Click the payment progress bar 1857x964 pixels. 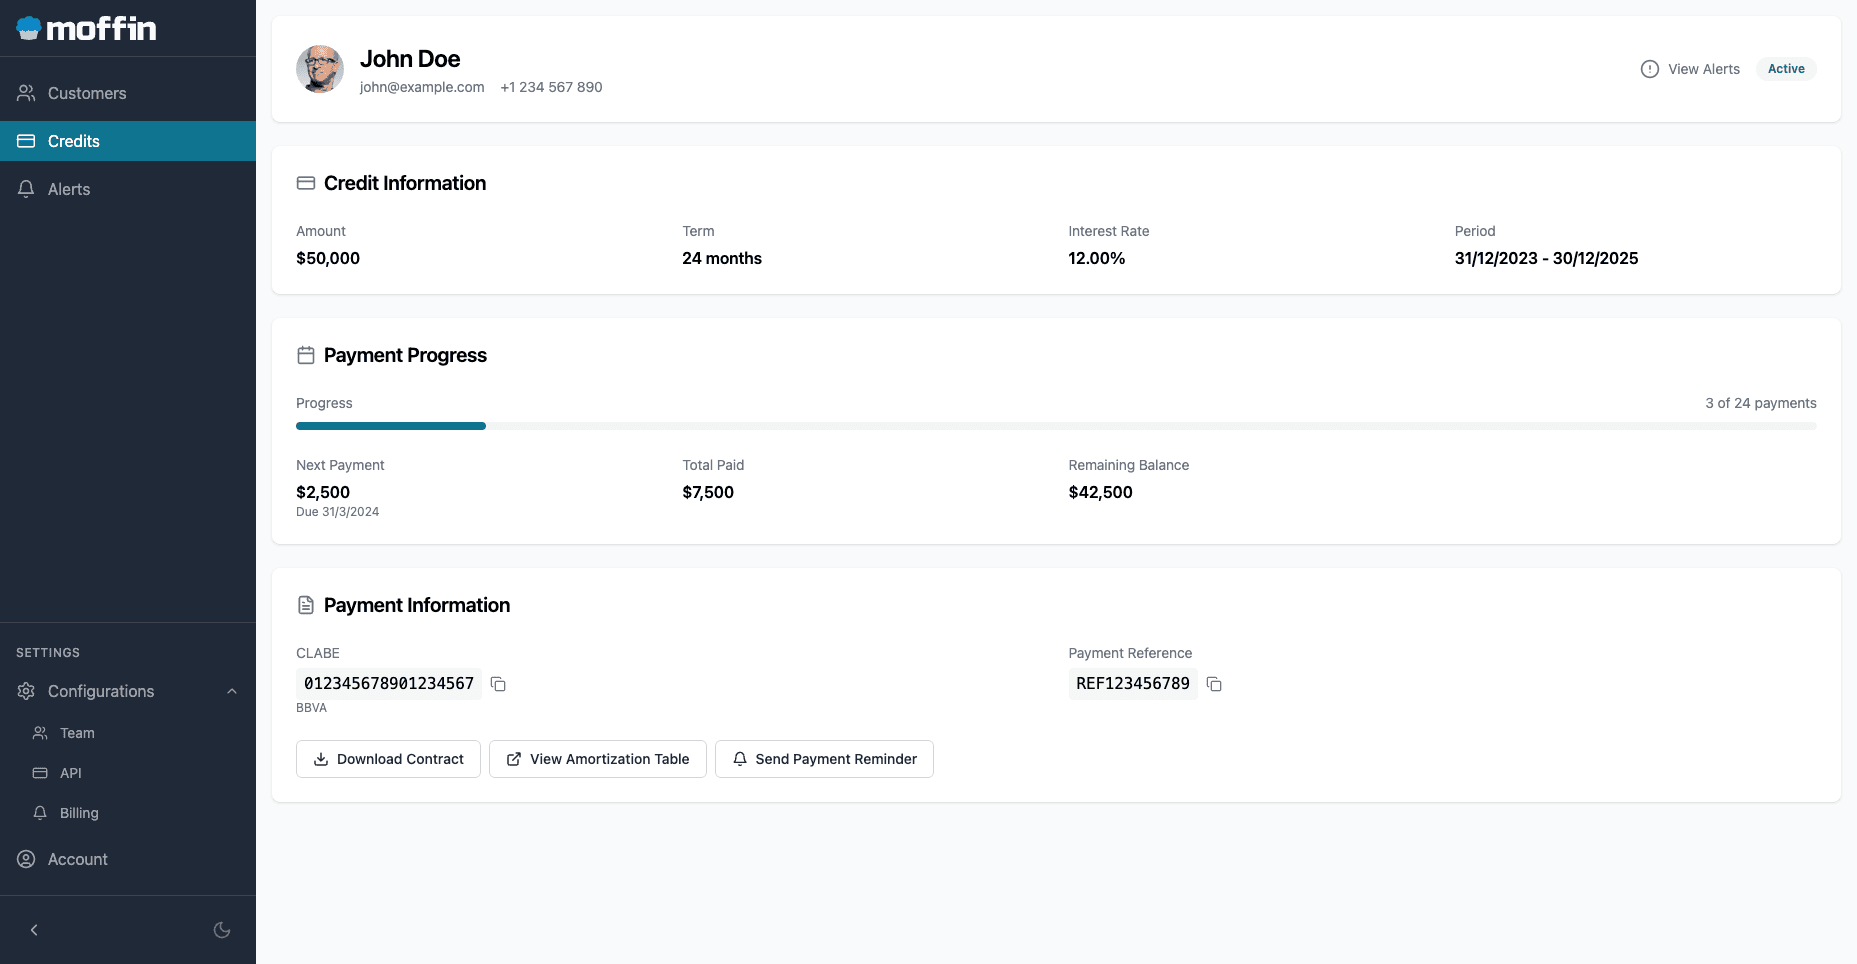(1055, 426)
